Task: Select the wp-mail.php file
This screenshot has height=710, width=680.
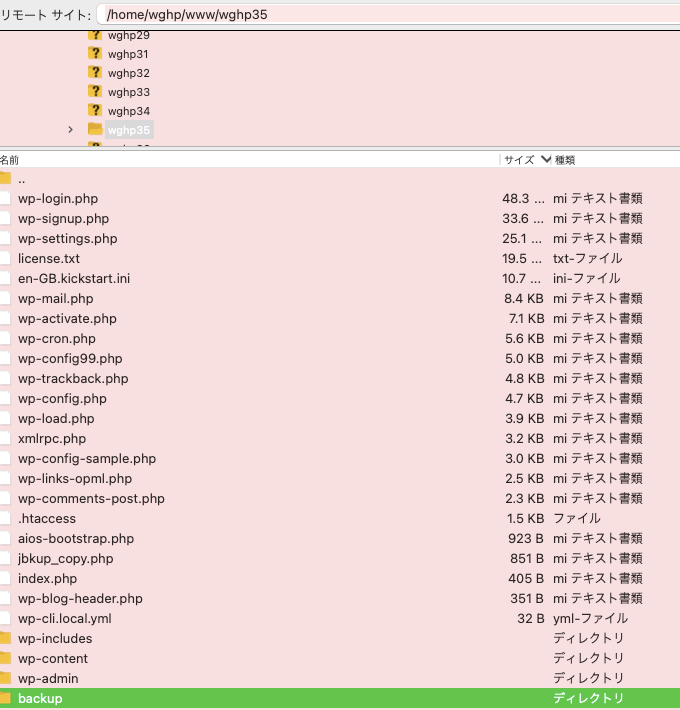Action: pyautogui.click(x=56, y=299)
